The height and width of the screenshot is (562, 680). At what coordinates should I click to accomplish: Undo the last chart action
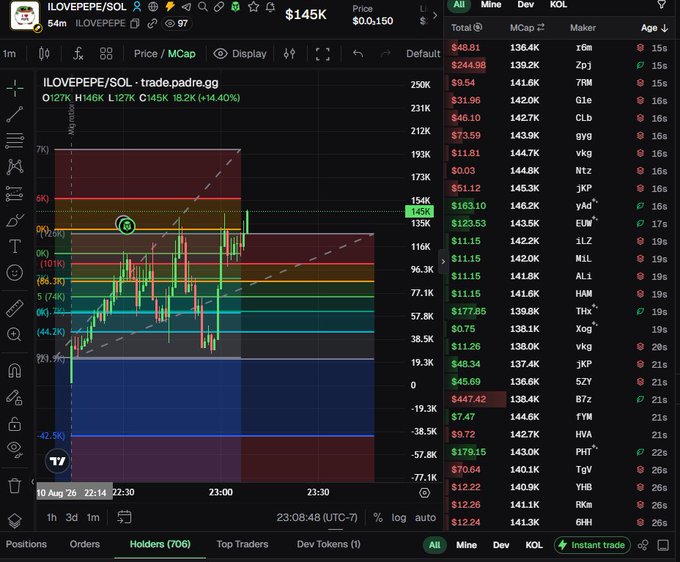[358, 53]
